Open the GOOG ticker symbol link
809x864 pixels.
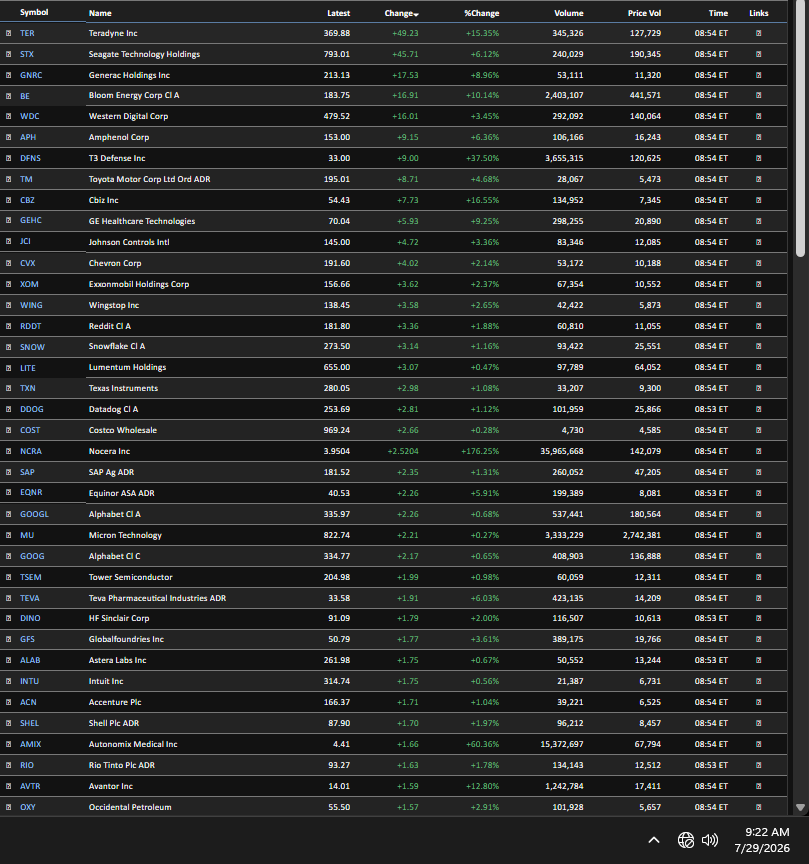click(x=32, y=556)
